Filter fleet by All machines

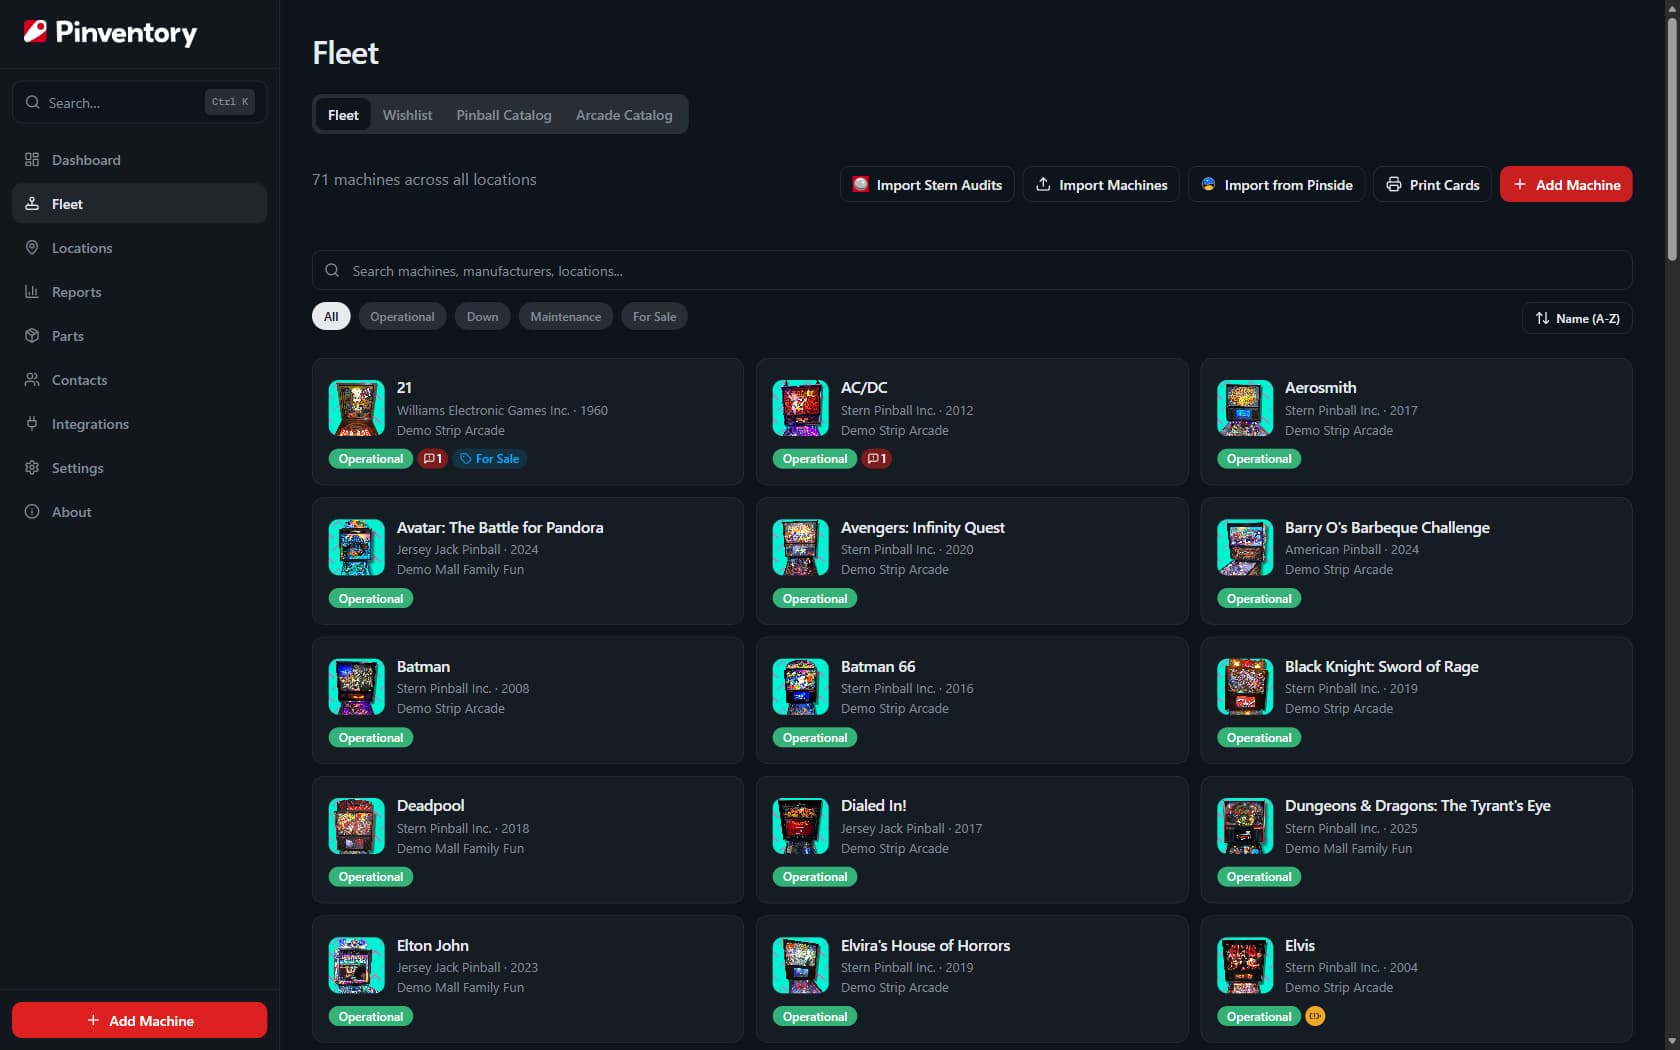point(331,316)
